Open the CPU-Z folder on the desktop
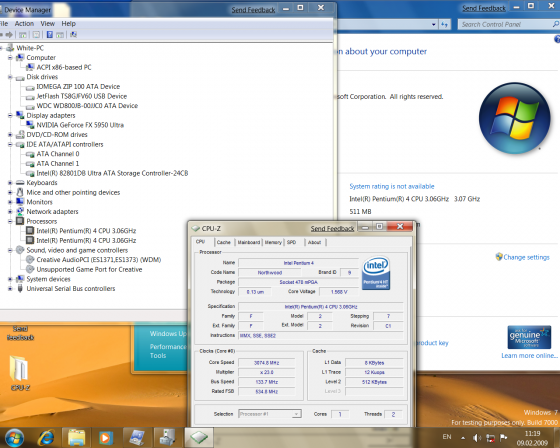 point(19,373)
